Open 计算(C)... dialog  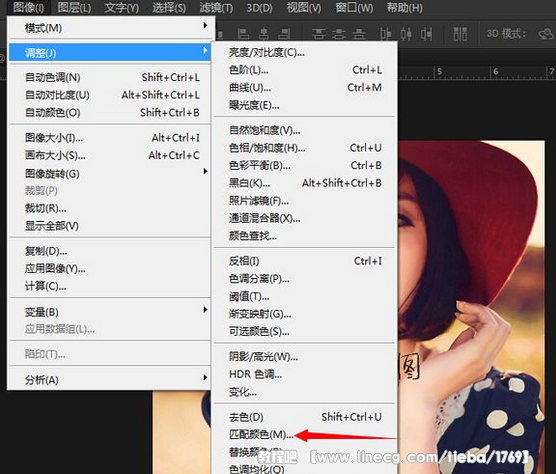click(x=109, y=286)
